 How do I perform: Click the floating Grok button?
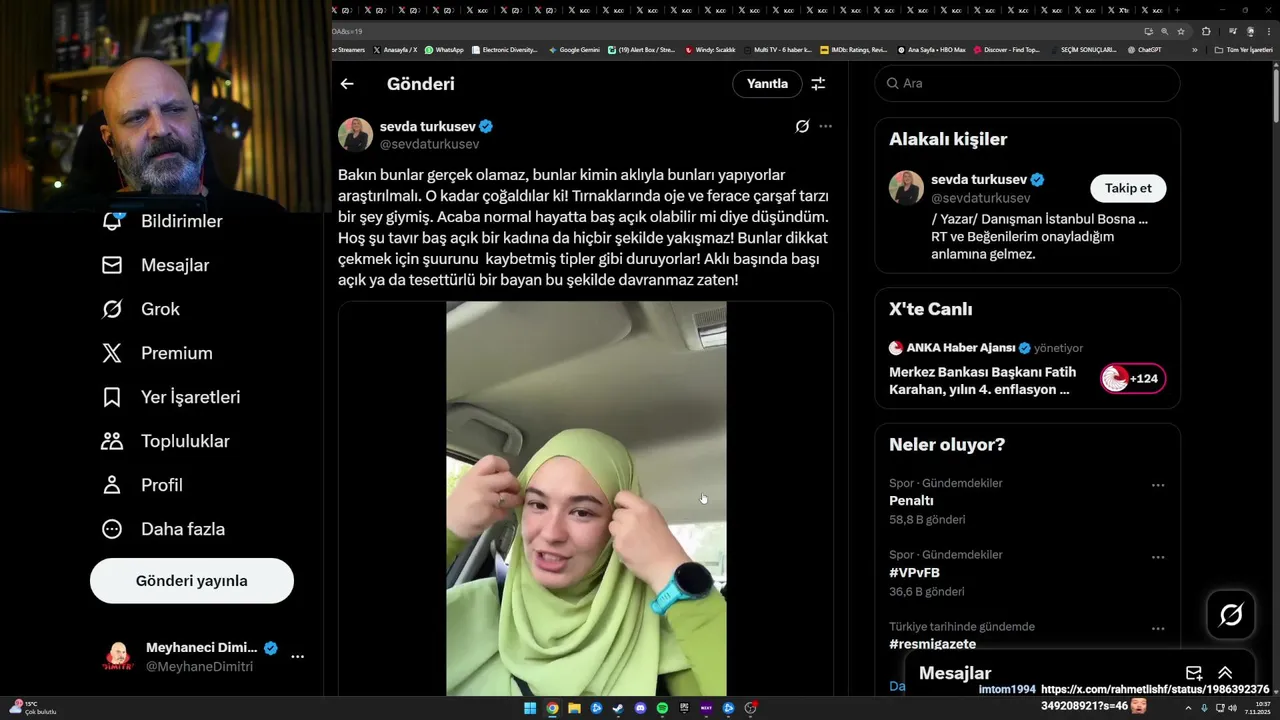click(x=1231, y=615)
